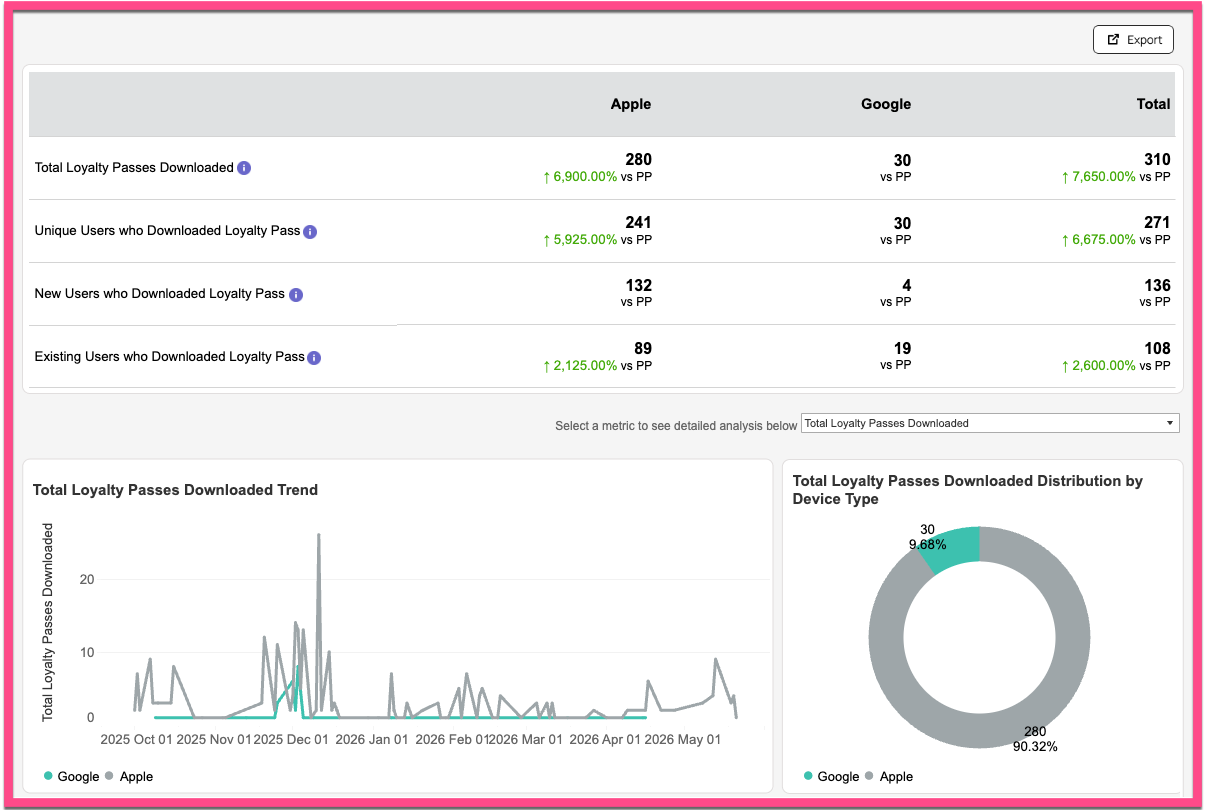Toggle Apple in donut chart legend
This screenshot has width=1206, height=810.
[x=889, y=776]
